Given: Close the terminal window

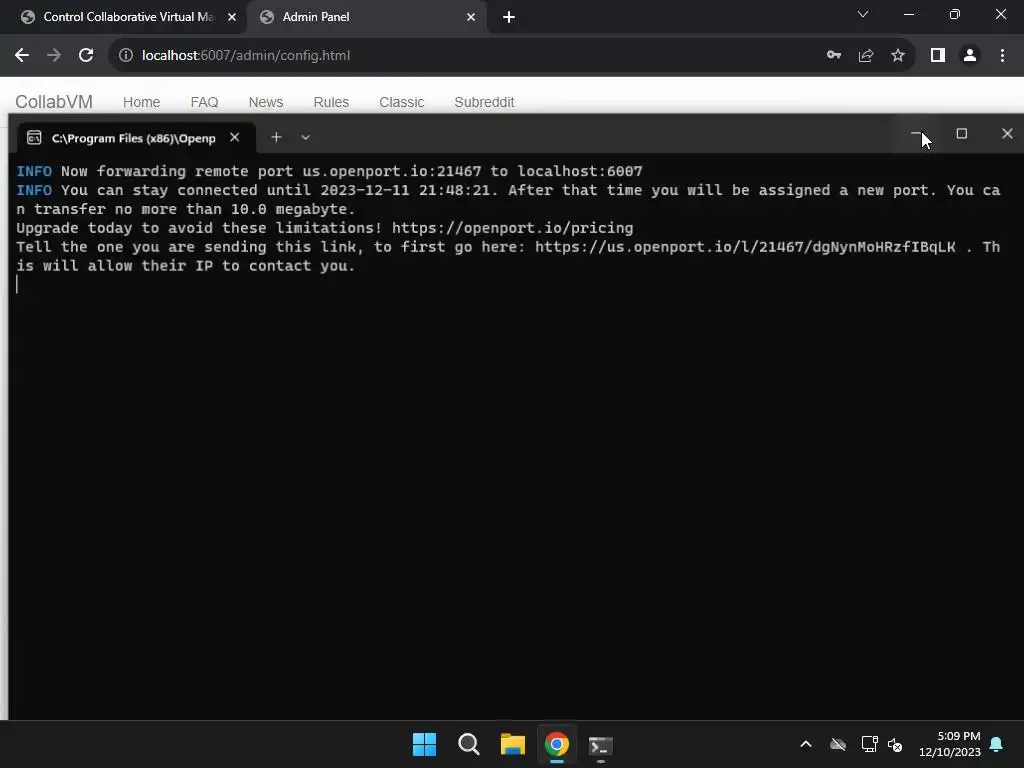Looking at the screenshot, I should tap(1007, 134).
